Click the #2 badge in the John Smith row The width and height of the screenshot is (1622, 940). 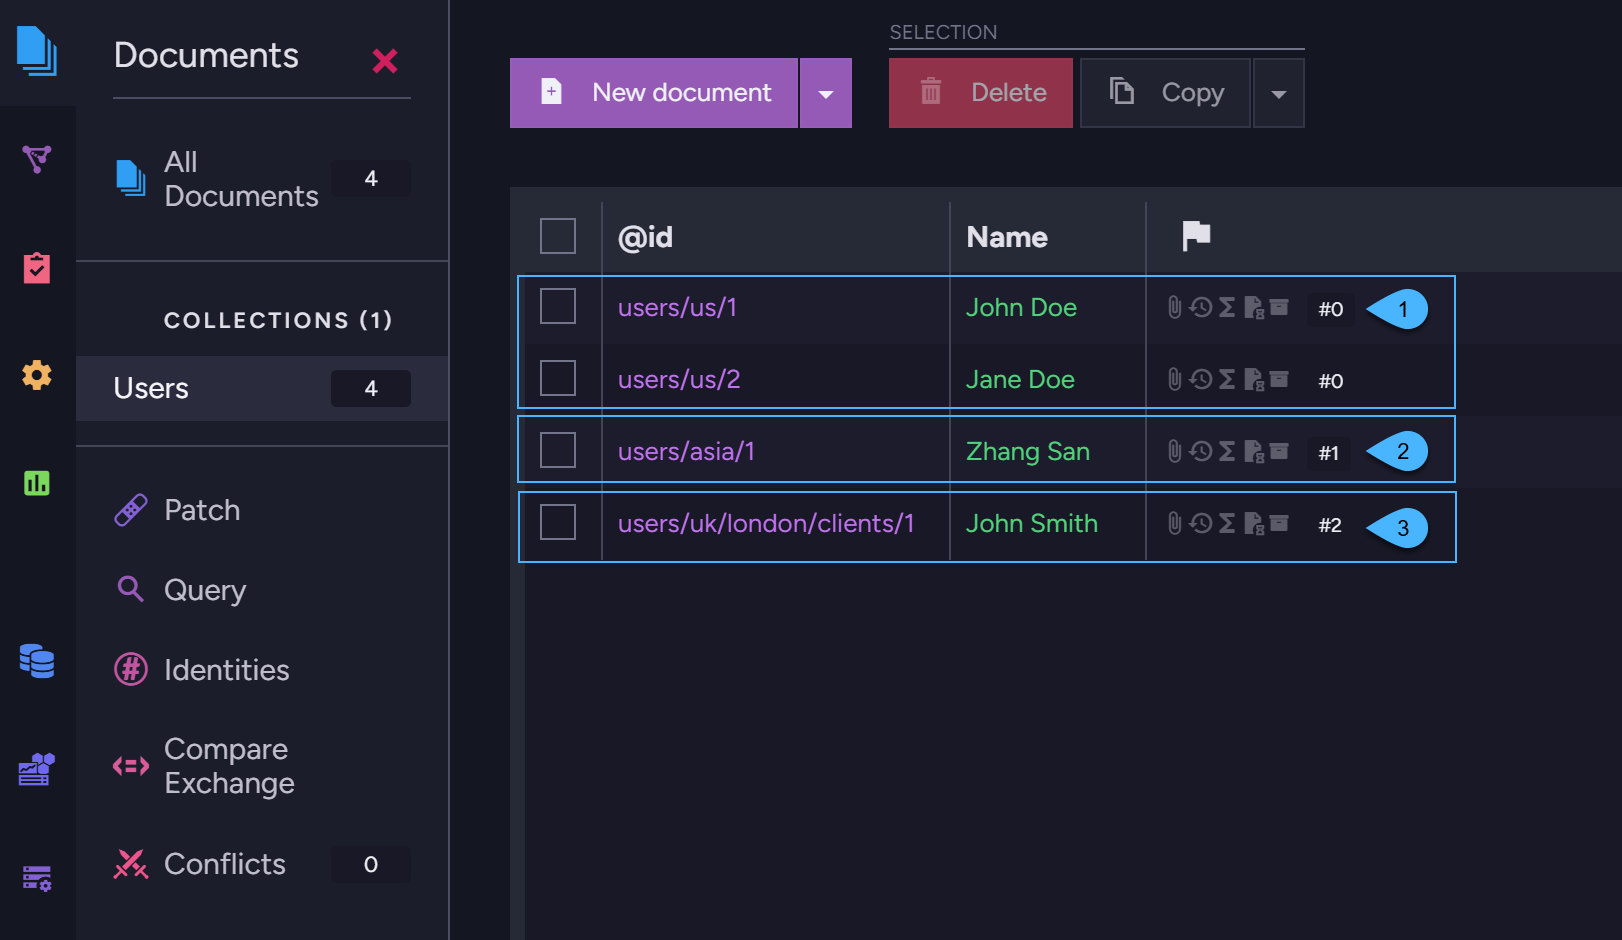1330,525
